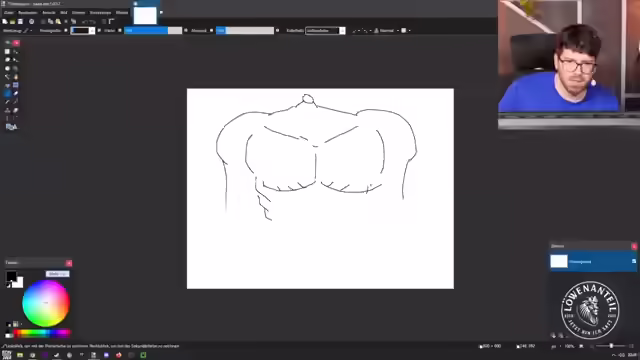Open the blend mode Normal dropdown
The width and height of the screenshot is (640, 360).
387,31
